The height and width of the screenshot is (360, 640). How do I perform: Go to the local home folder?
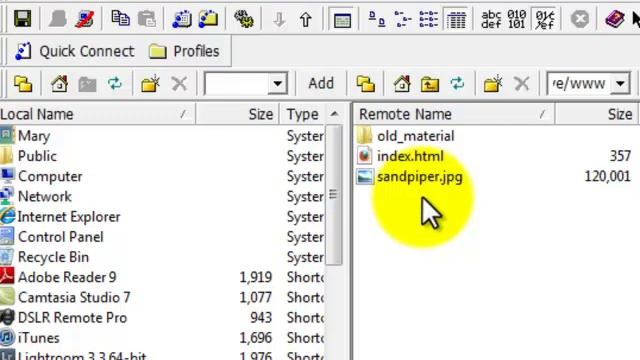point(59,84)
